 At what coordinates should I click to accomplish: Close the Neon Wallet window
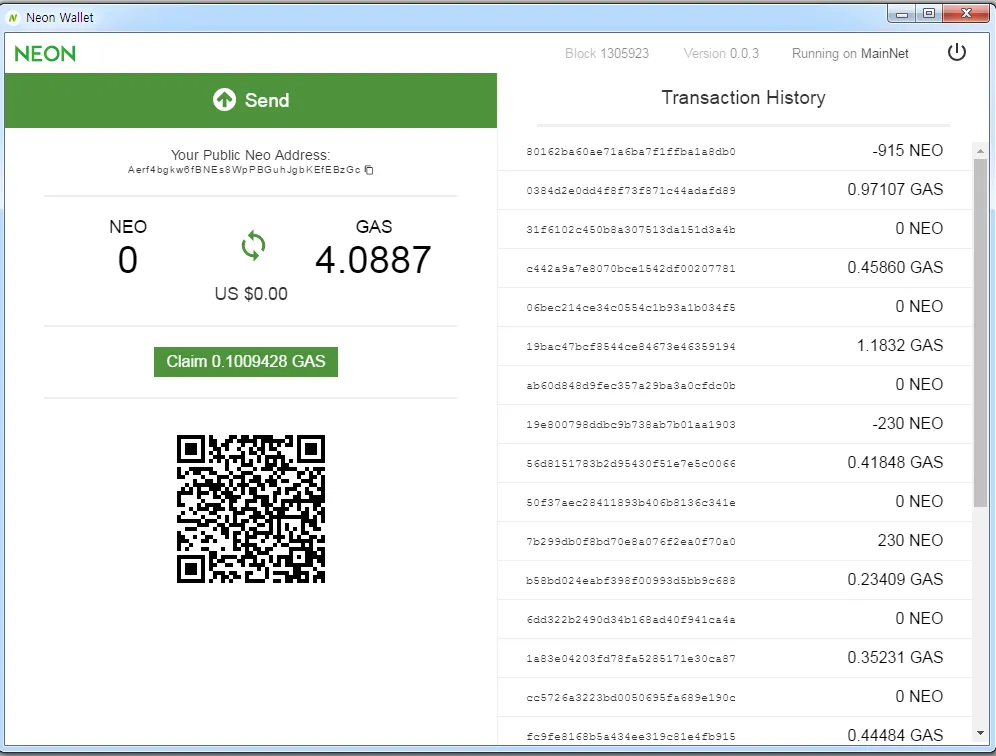point(966,14)
